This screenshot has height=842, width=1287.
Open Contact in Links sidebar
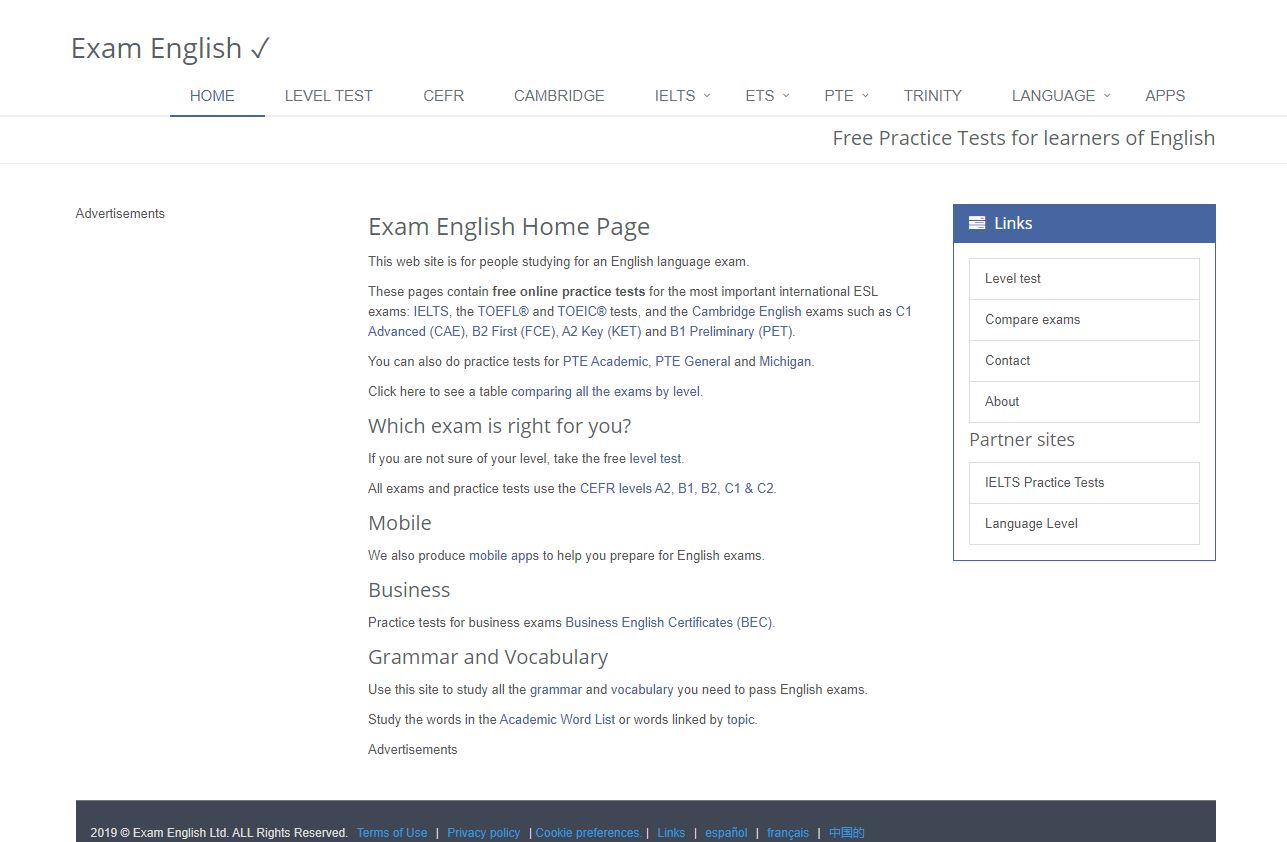[1084, 361]
